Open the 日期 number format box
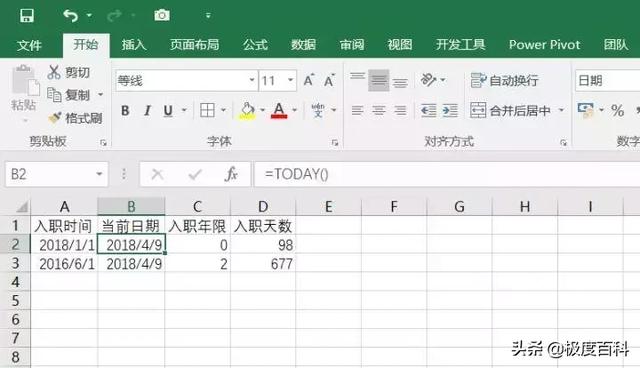The height and width of the screenshot is (368, 640). [607, 80]
